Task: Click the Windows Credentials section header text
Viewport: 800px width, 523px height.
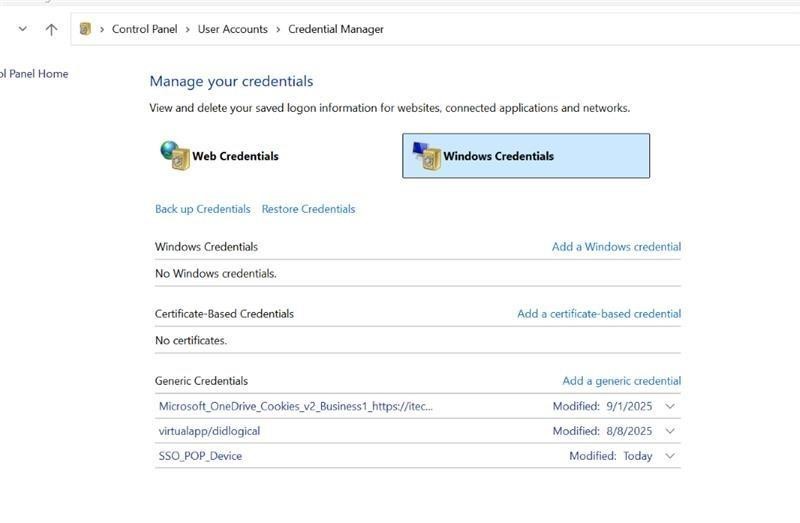Action: point(206,247)
